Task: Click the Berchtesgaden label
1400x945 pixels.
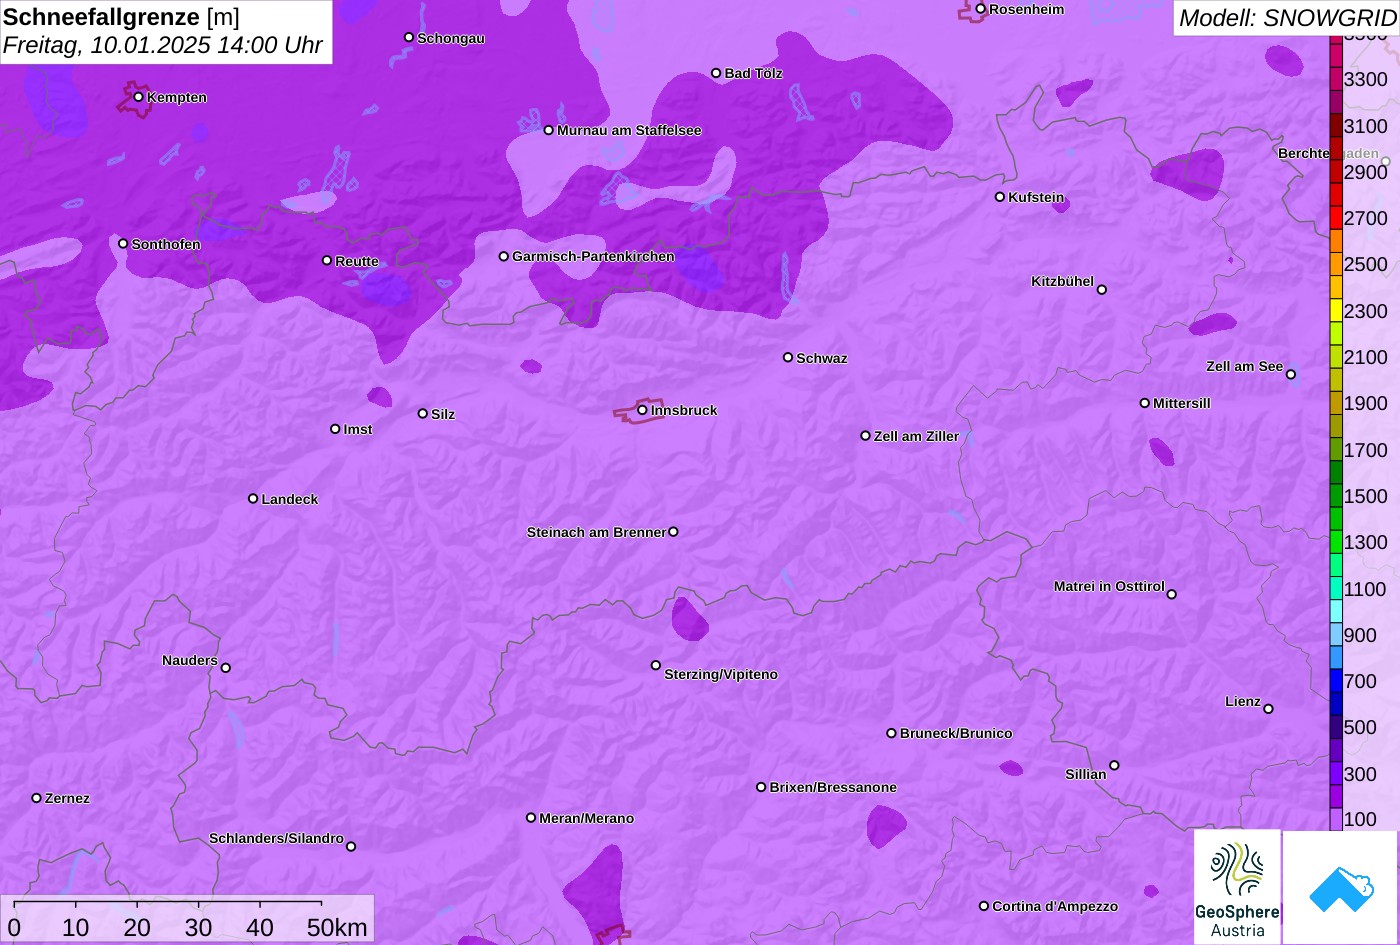Action: (x=1328, y=154)
